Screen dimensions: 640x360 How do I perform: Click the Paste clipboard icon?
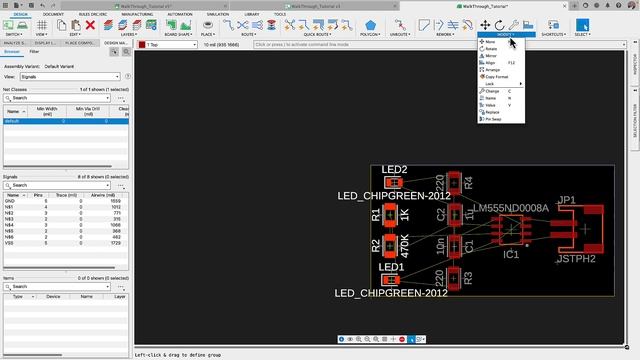click(76, 25)
